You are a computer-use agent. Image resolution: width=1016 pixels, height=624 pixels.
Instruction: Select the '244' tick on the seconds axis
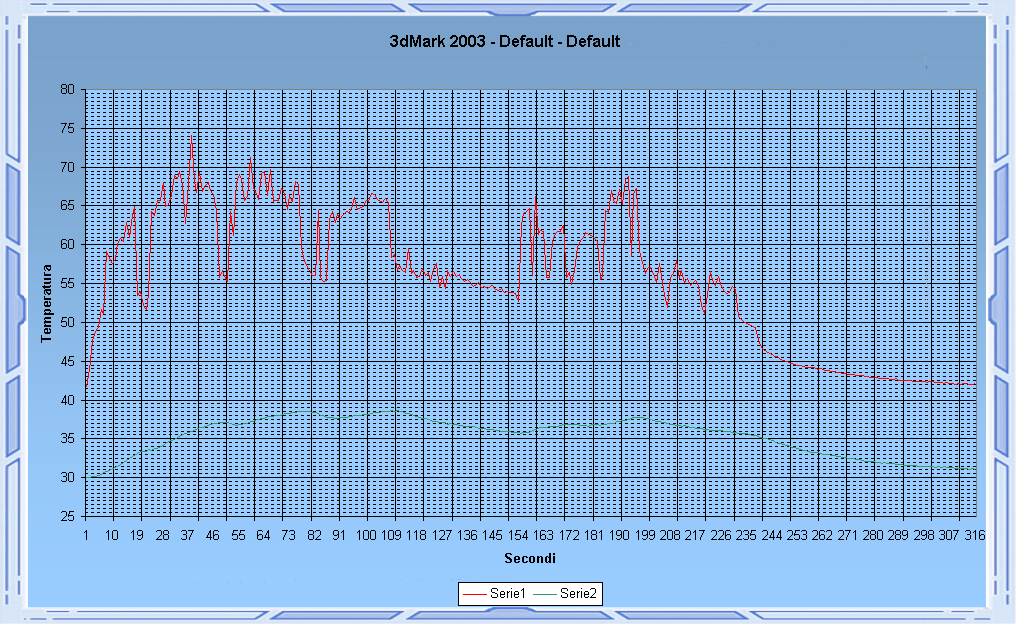click(x=771, y=535)
